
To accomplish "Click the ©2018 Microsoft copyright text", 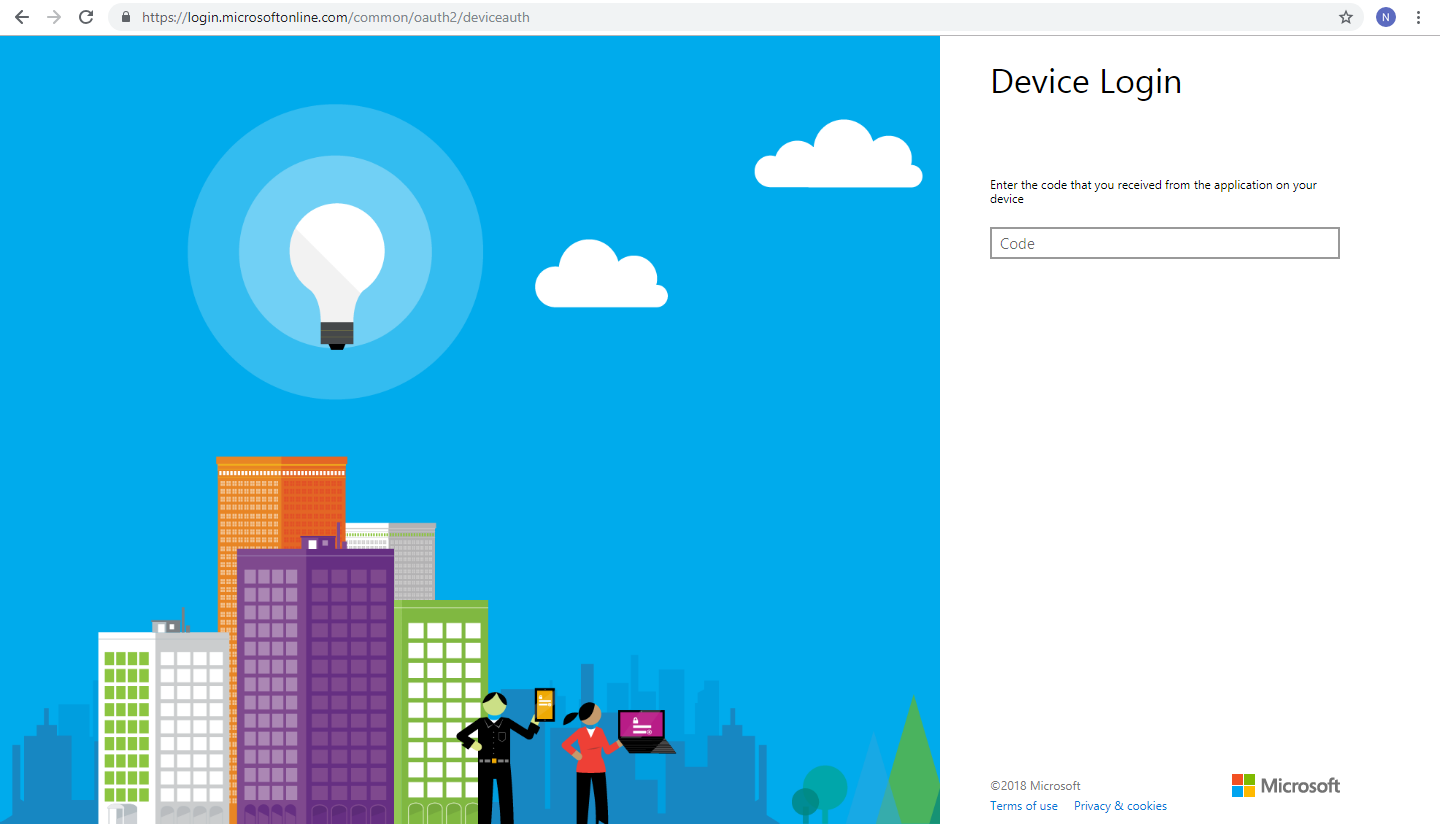I will tap(1035, 786).
